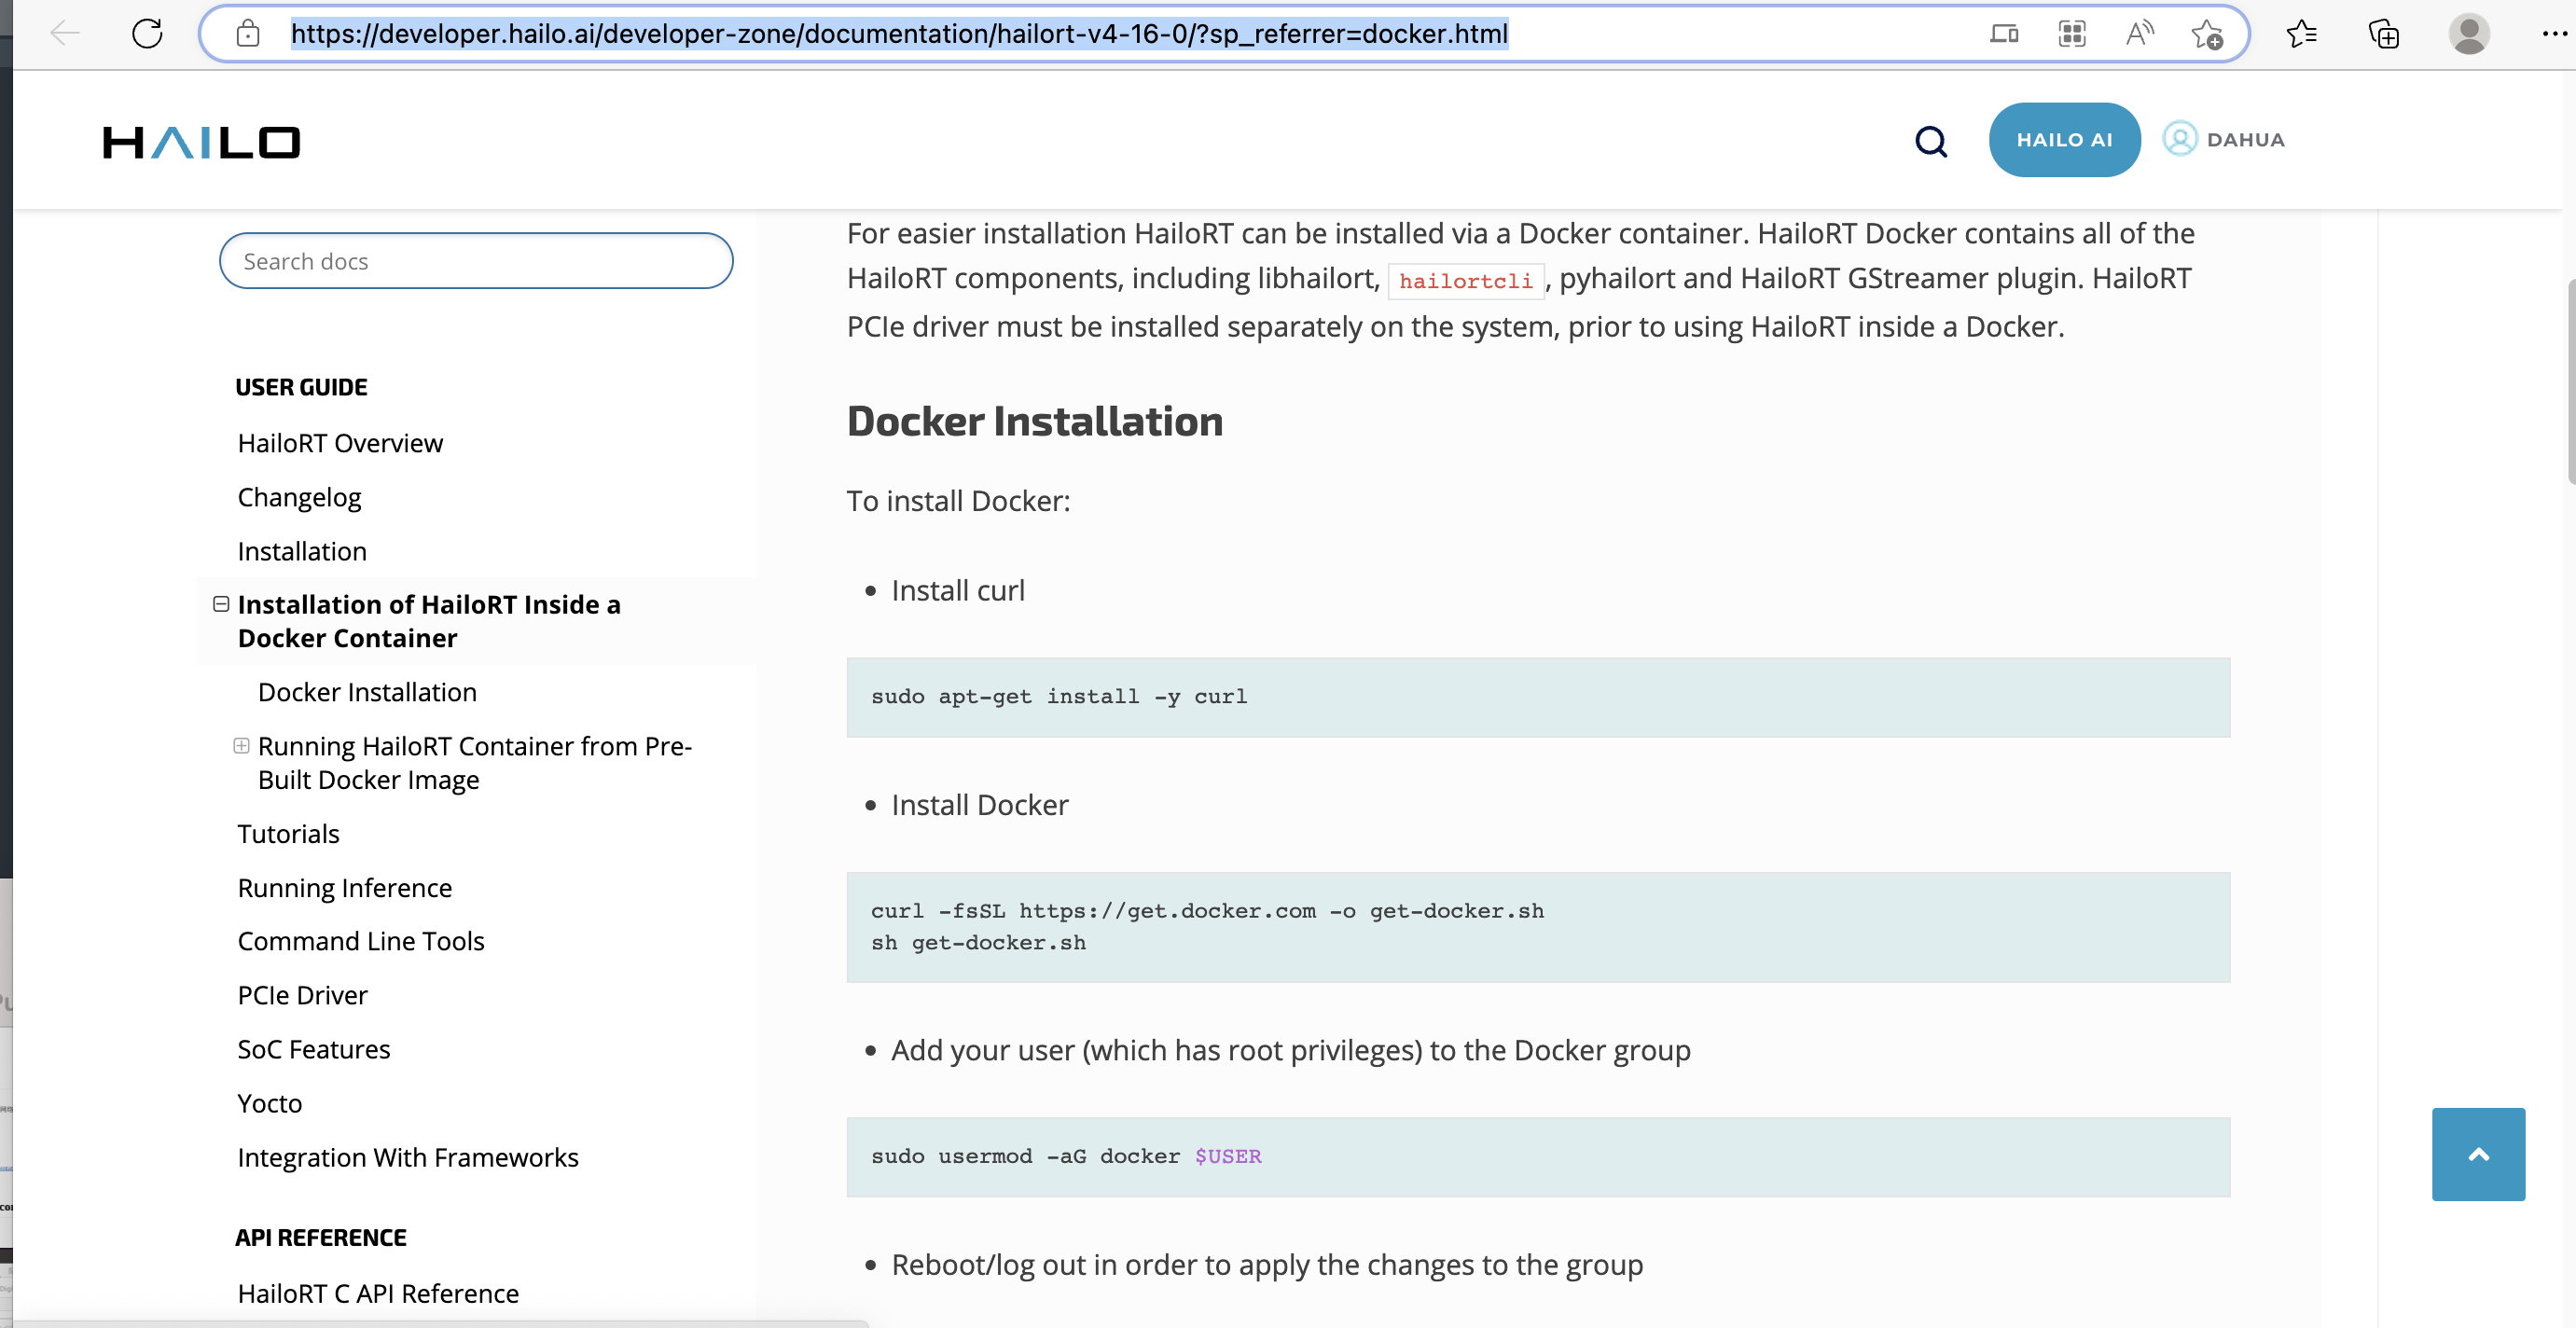Focus the Search docs field
This screenshot has height=1328, width=2576.
coord(476,261)
